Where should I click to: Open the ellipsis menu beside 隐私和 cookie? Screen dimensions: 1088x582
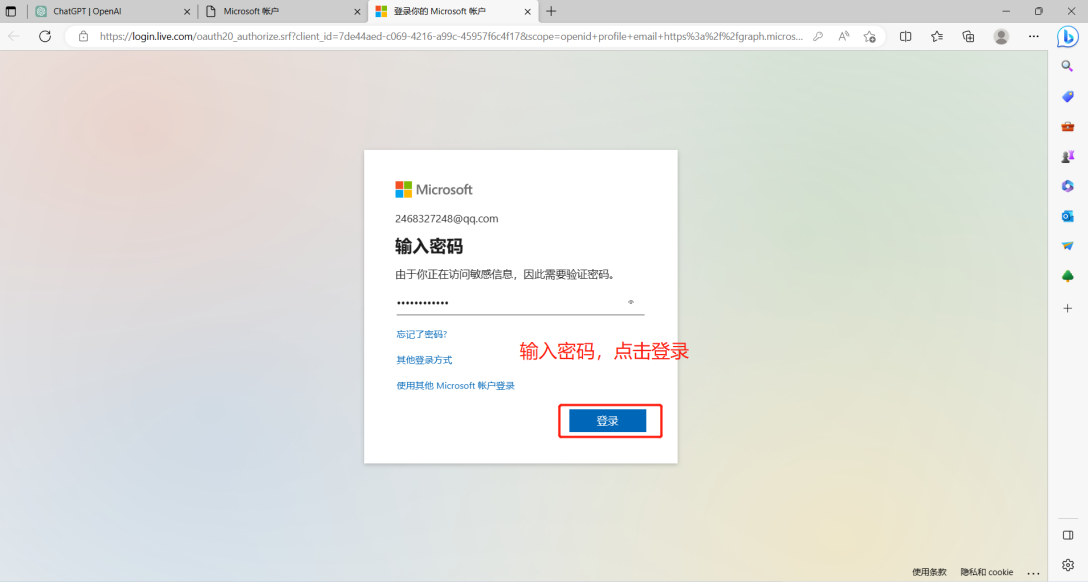pyautogui.click(x=1031, y=572)
